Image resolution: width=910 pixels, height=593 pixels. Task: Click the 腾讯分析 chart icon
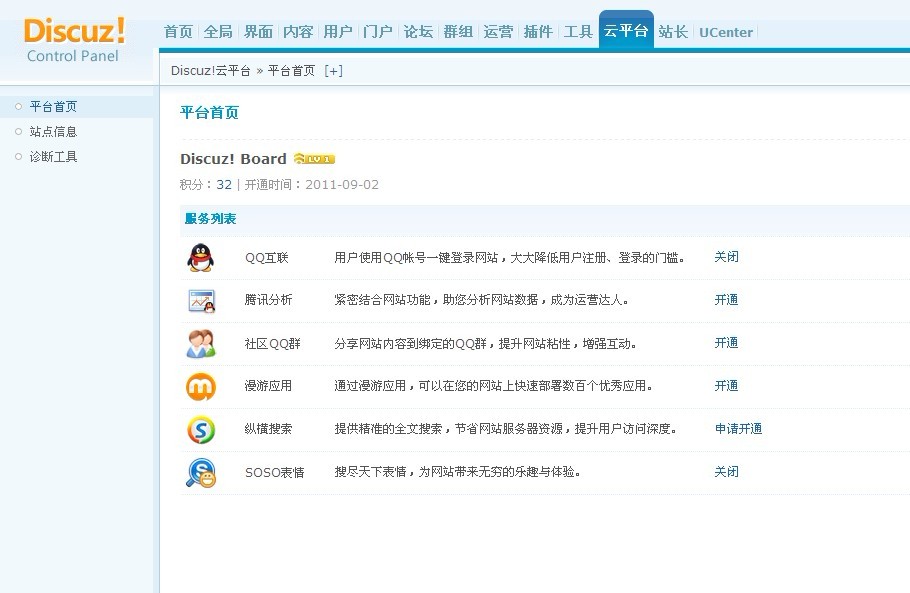(201, 301)
